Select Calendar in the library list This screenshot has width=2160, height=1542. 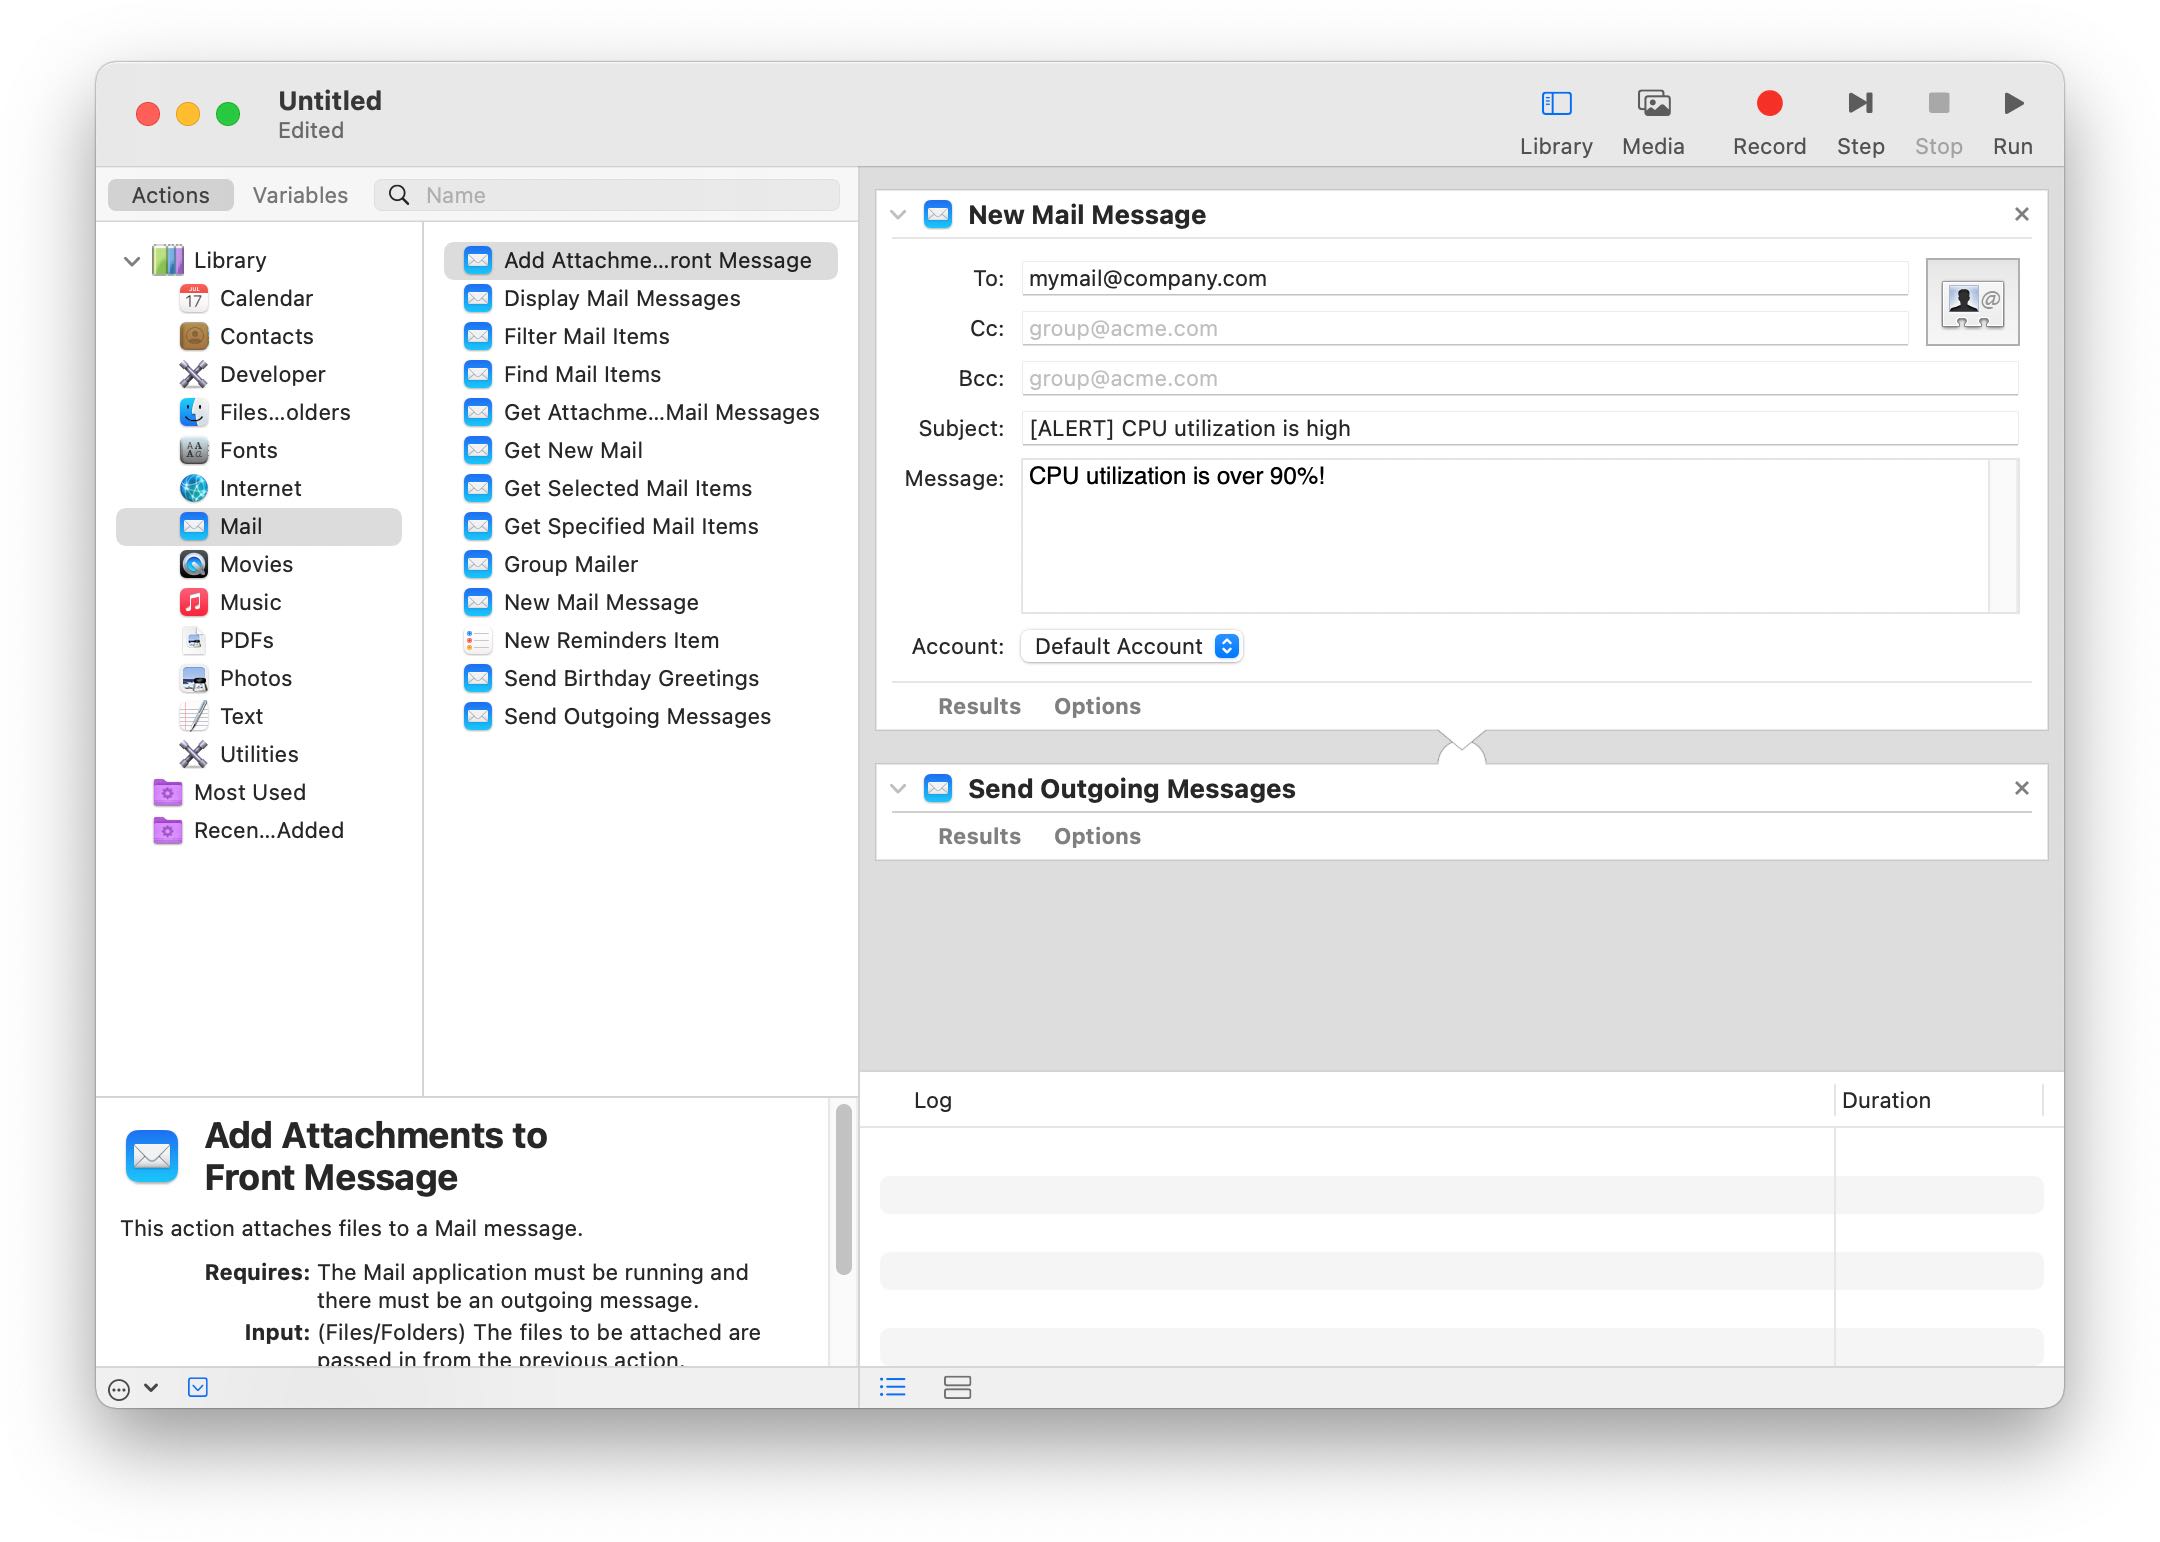pos(260,298)
